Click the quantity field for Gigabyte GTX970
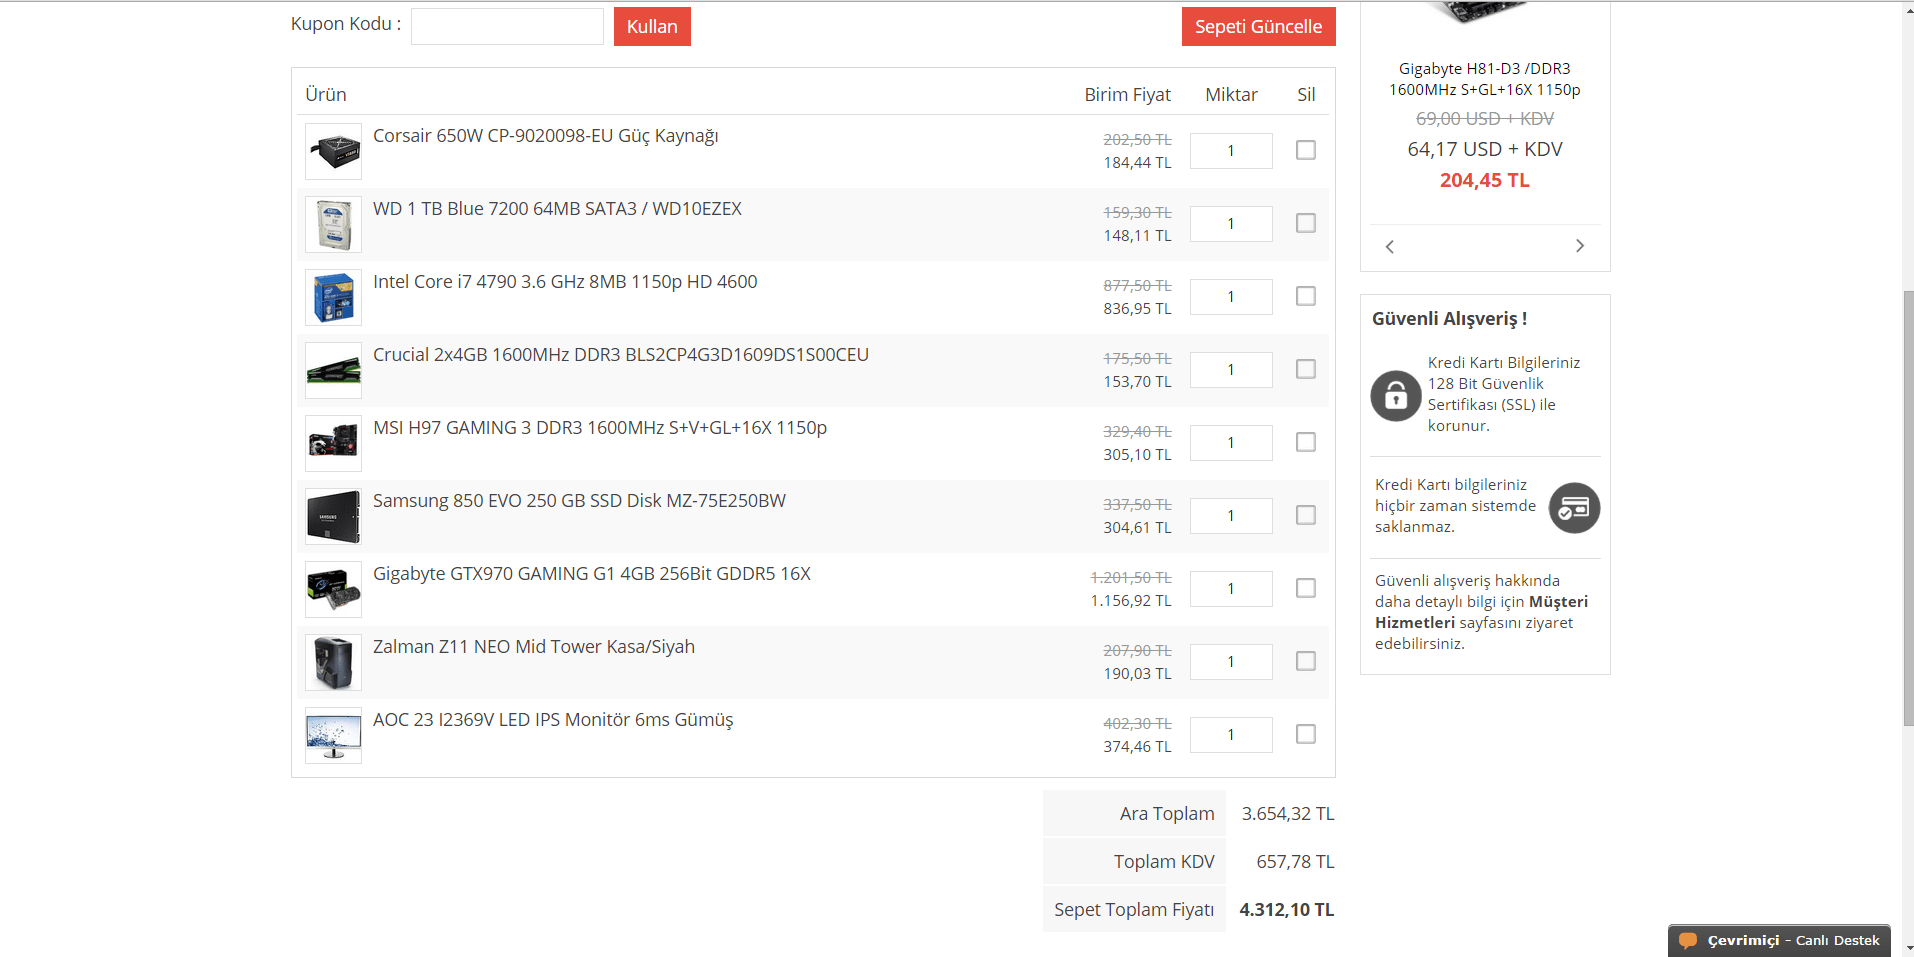1914x957 pixels. click(1231, 589)
